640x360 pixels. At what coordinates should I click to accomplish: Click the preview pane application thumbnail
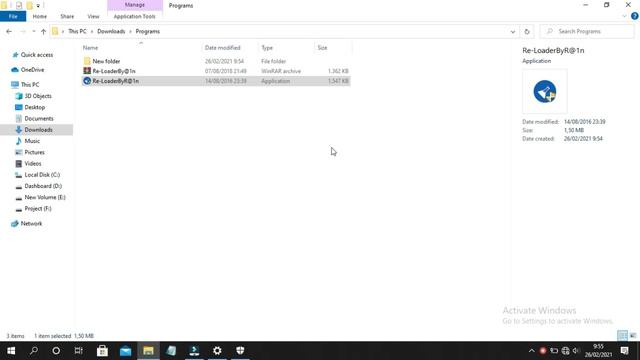[544, 91]
